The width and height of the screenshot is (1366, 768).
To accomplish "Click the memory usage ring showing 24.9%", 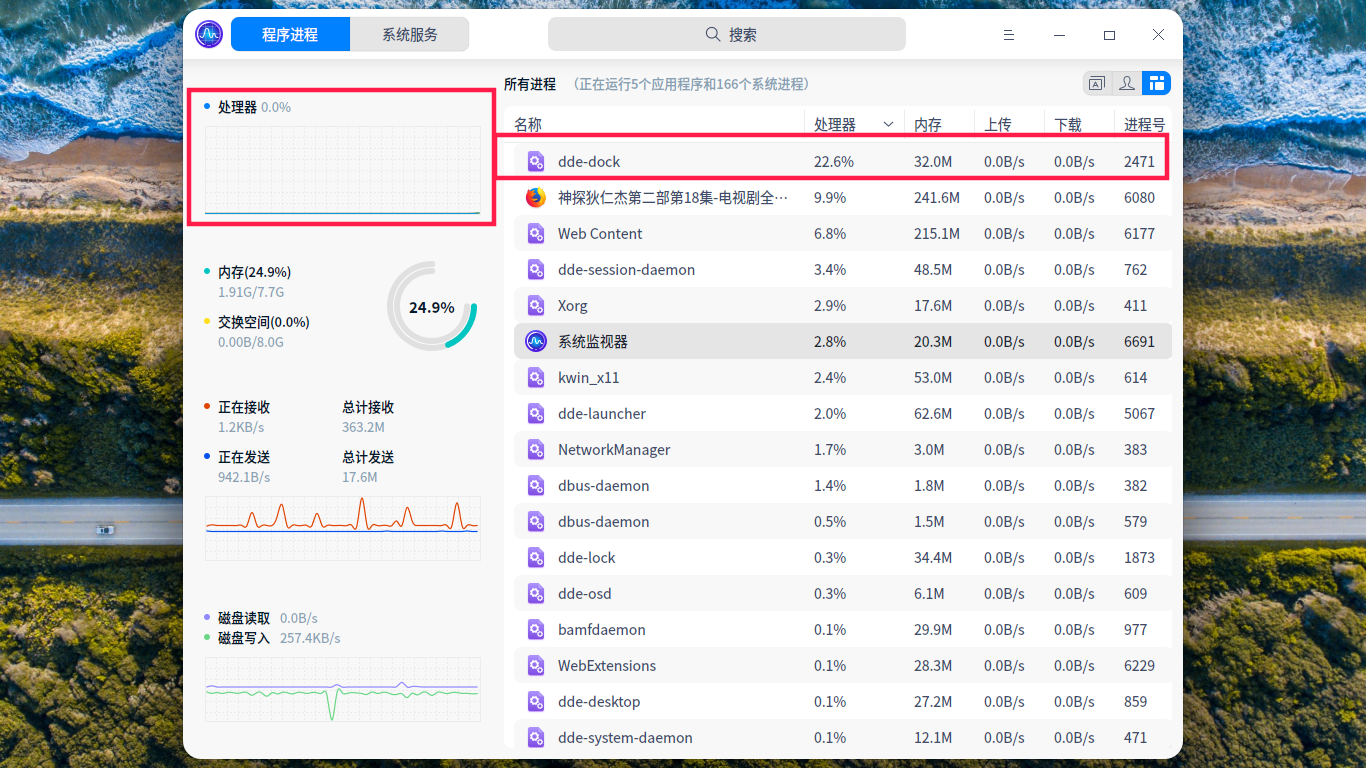I will [x=431, y=308].
